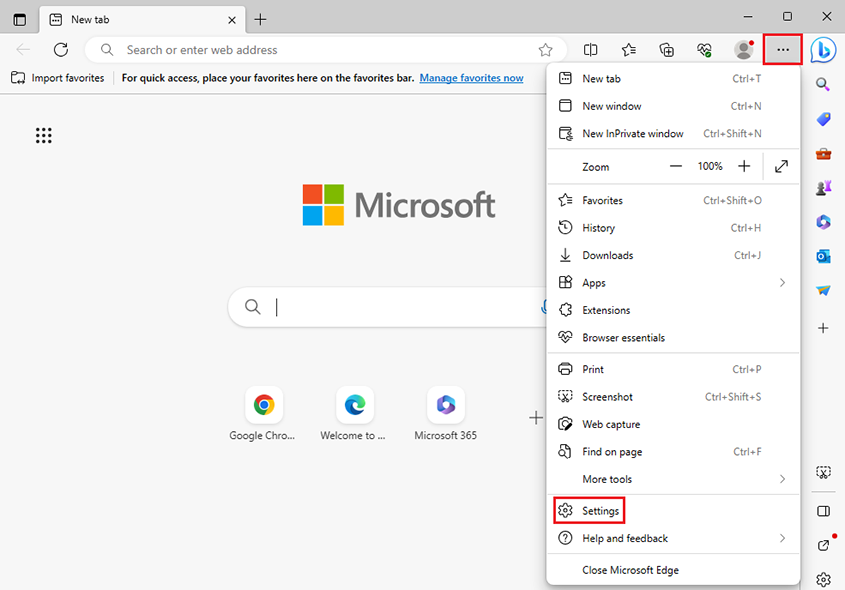Screen dimensions: 845x590
Task: Click Import favorites button
Action: pos(58,78)
